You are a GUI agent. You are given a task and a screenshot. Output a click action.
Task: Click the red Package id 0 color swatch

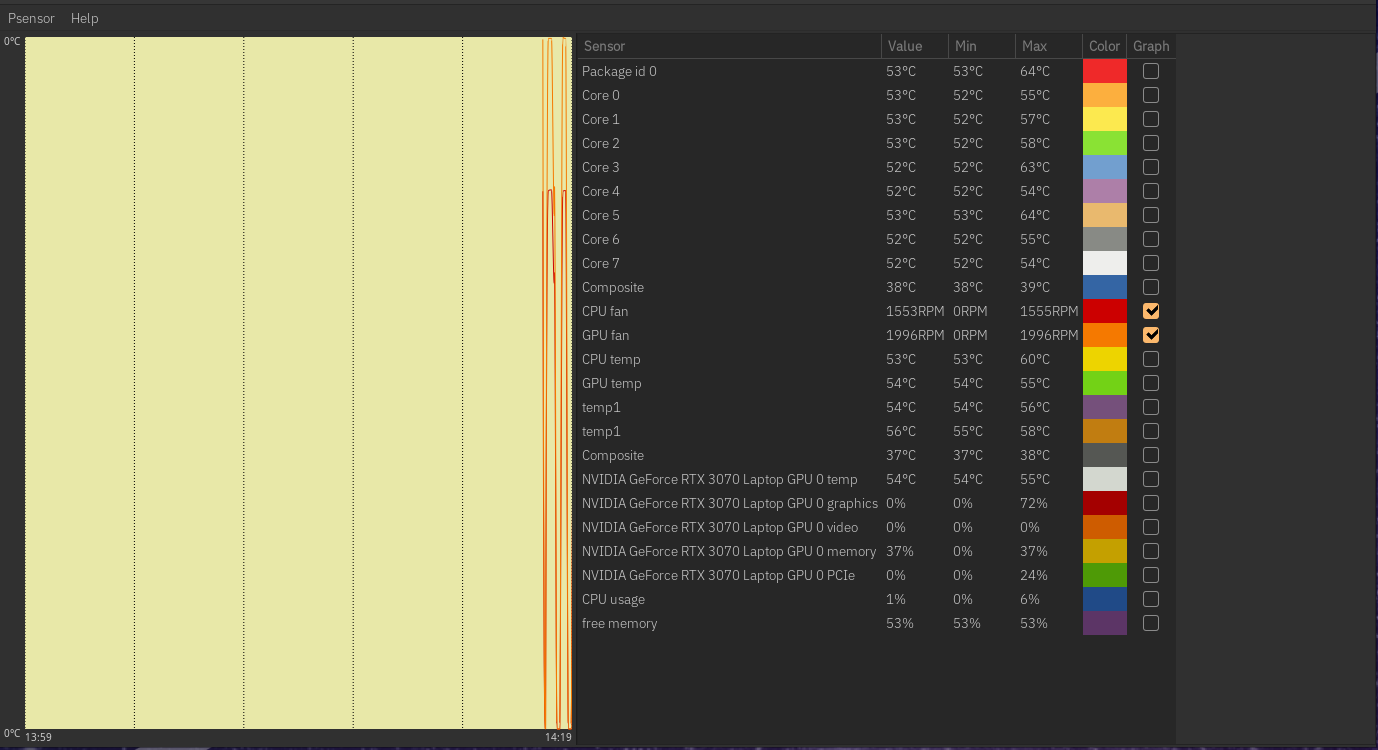click(1104, 71)
